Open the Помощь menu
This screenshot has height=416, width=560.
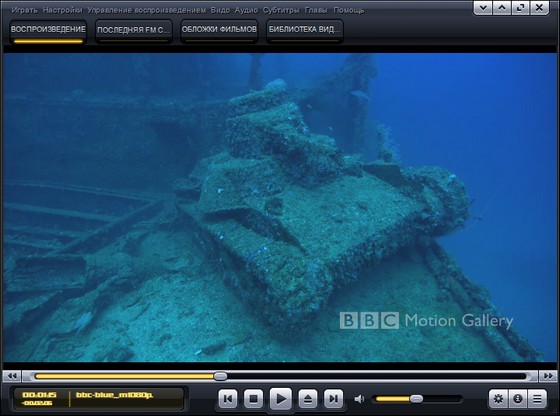(348, 10)
